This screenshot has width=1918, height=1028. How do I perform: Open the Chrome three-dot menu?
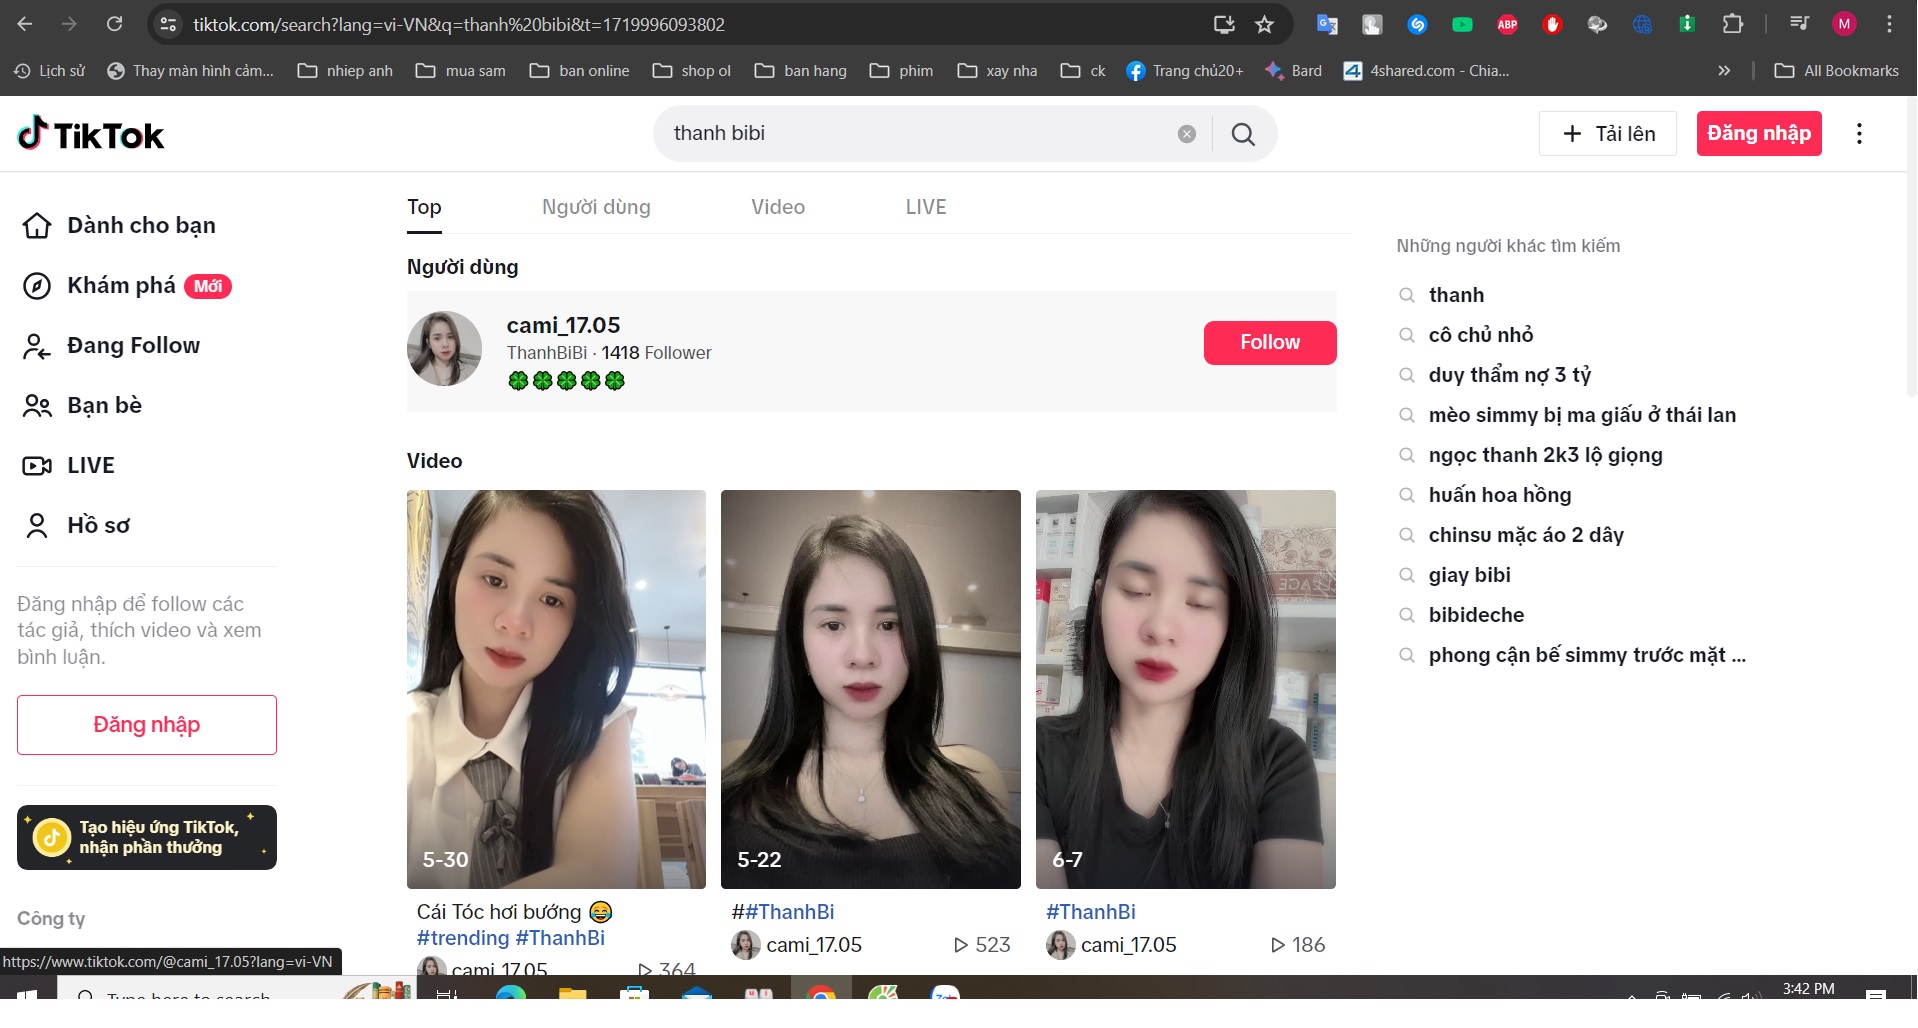pos(1889,24)
